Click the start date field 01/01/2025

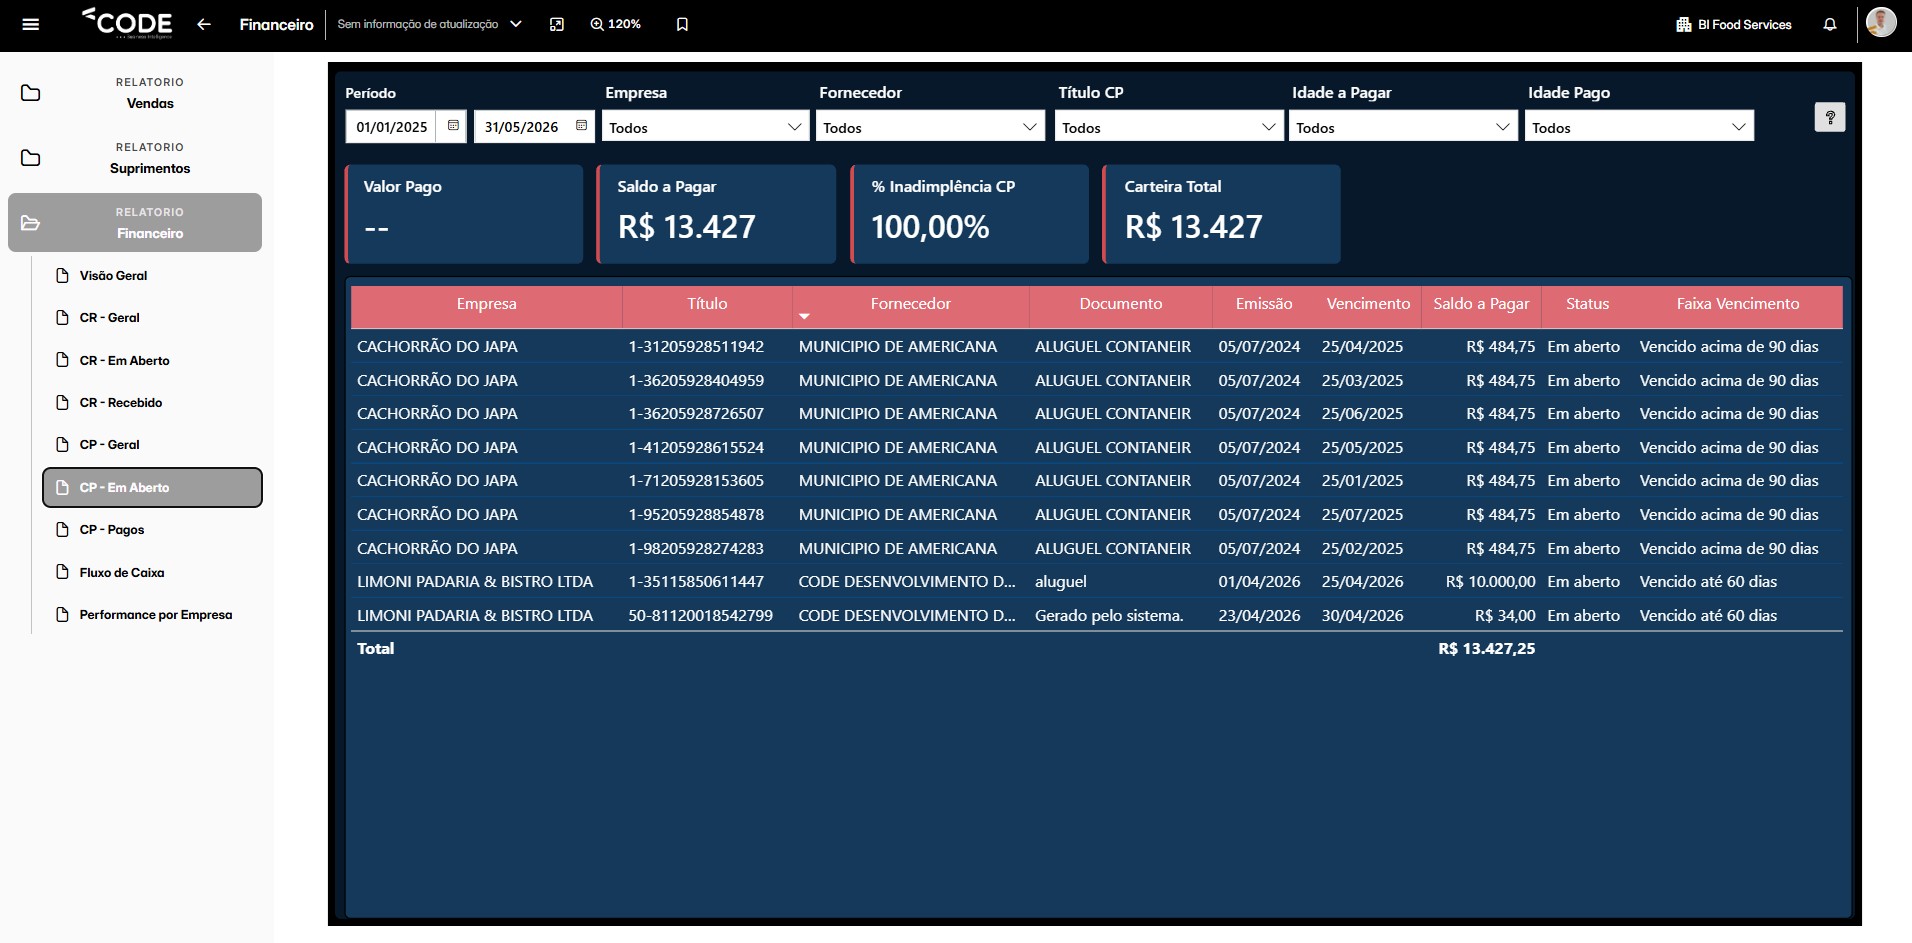coord(392,127)
